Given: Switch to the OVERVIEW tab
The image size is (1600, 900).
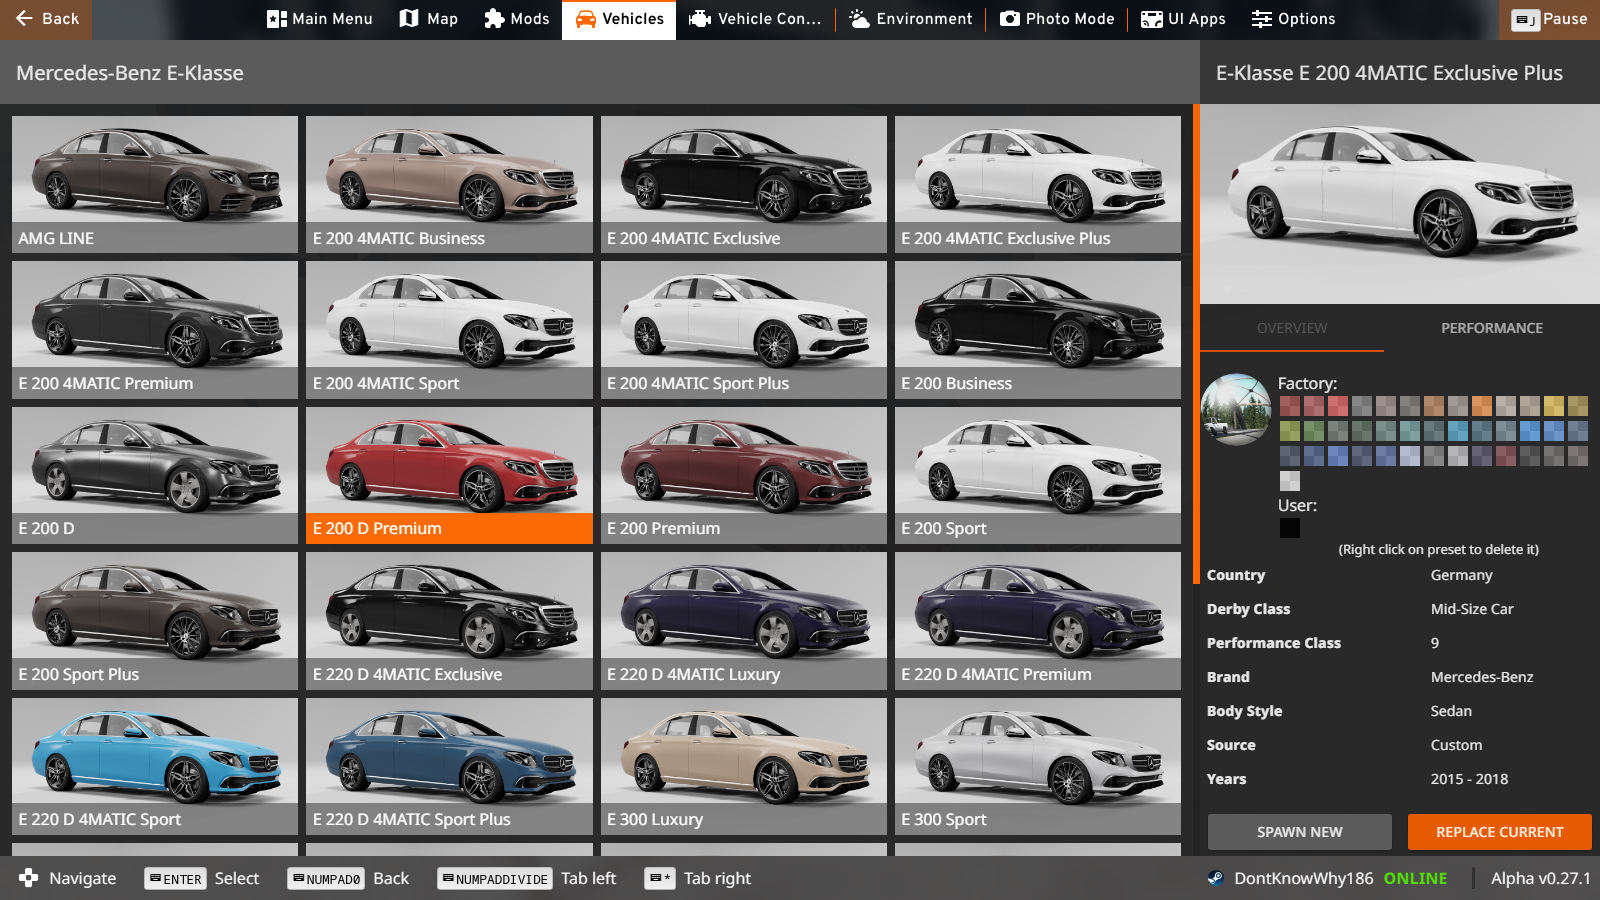Looking at the screenshot, I should 1292,328.
